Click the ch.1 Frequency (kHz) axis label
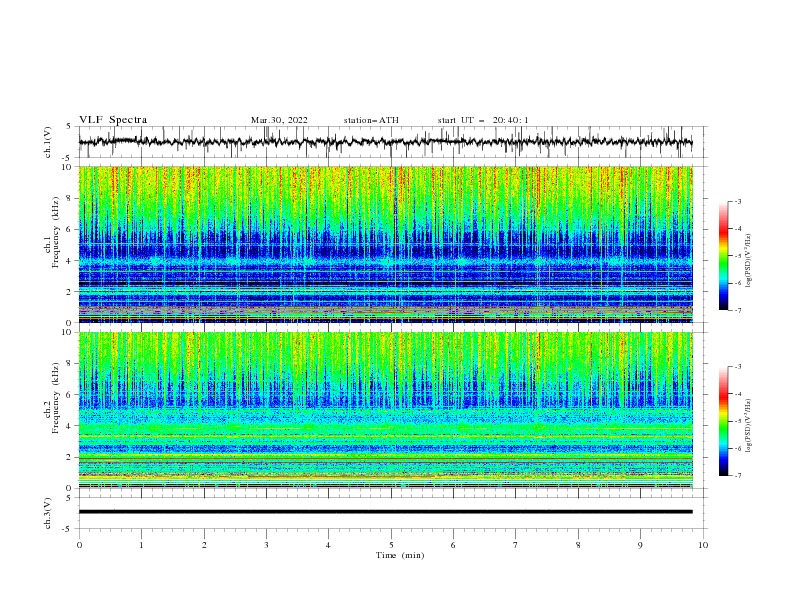 (53, 233)
